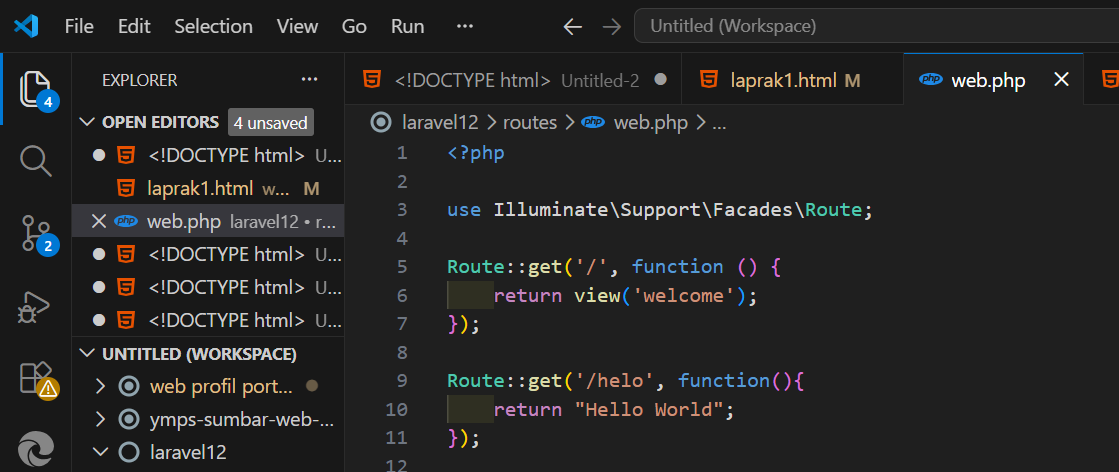This screenshot has width=1119, height=472.
Task: Show more menu items via ellipsis
Action: (x=465, y=26)
